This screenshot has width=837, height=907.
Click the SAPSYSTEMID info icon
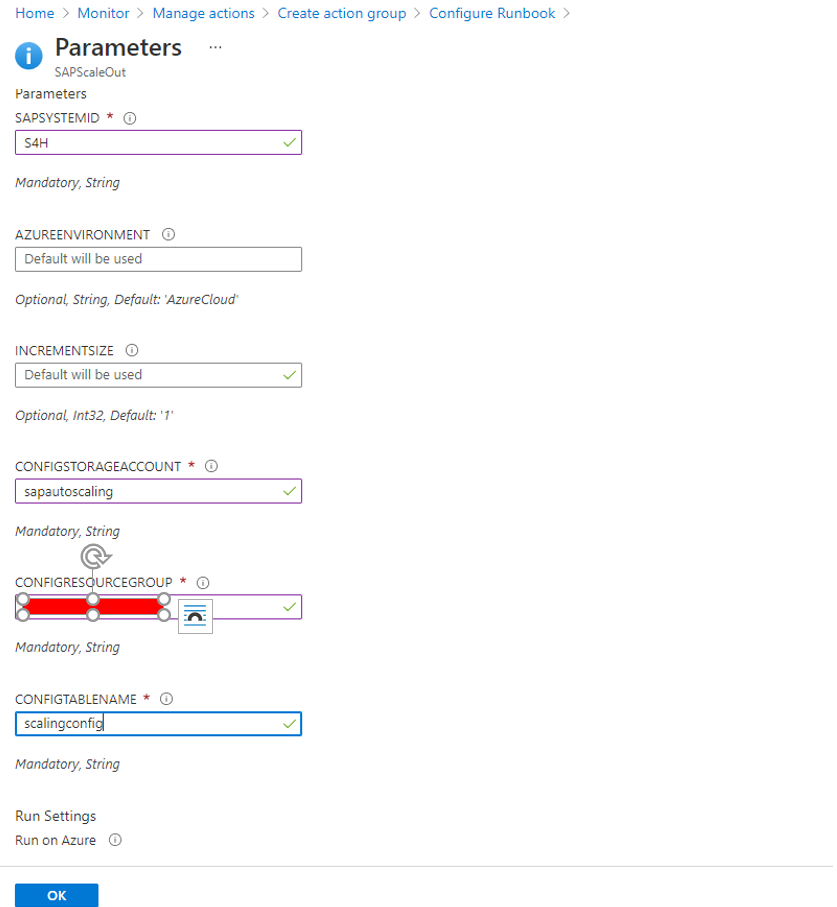[130, 119]
